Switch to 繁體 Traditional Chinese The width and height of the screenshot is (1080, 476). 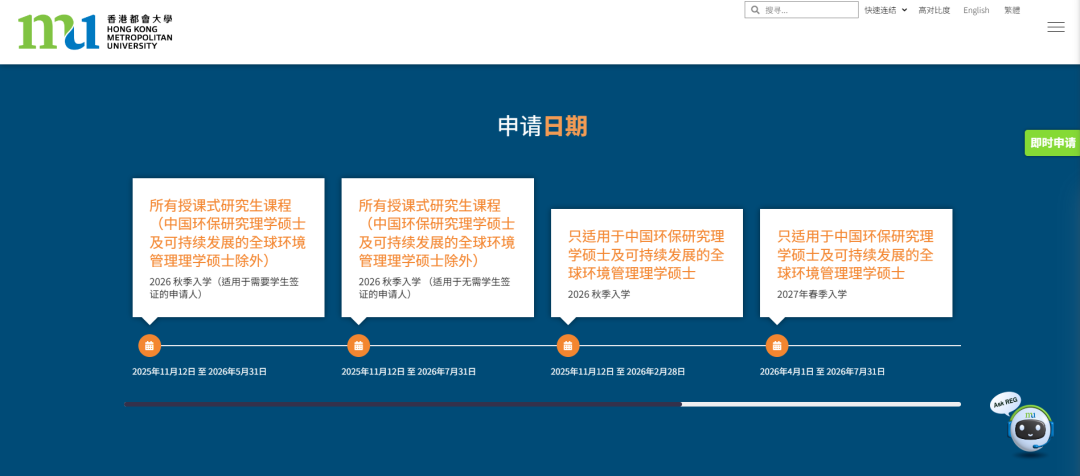click(1012, 10)
